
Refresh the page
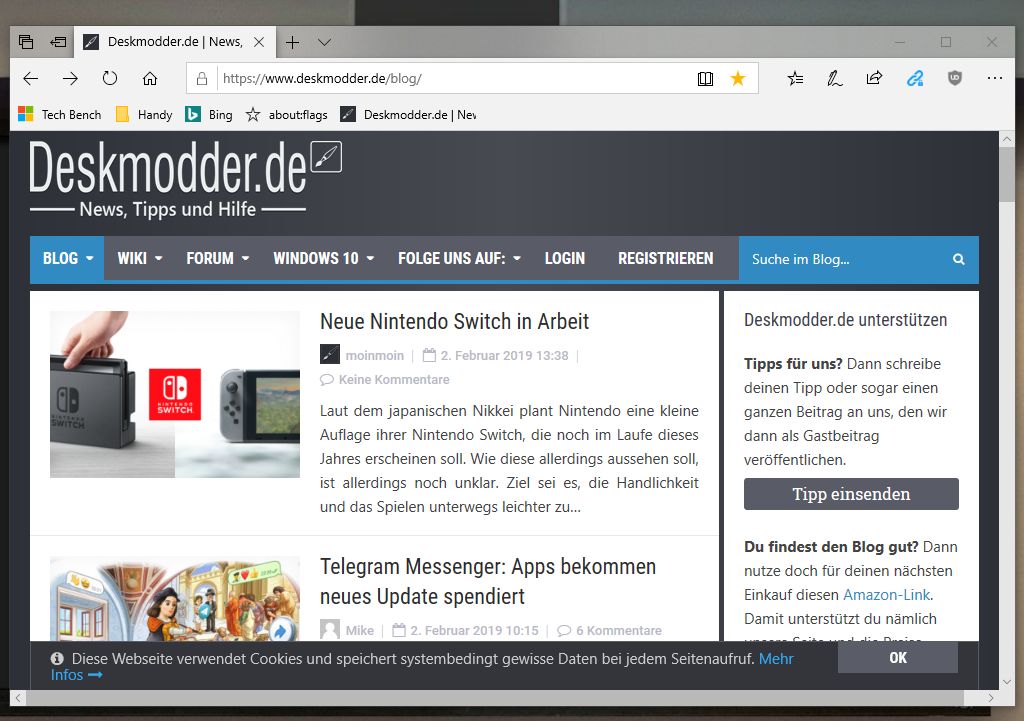click(x=110, y=78)
